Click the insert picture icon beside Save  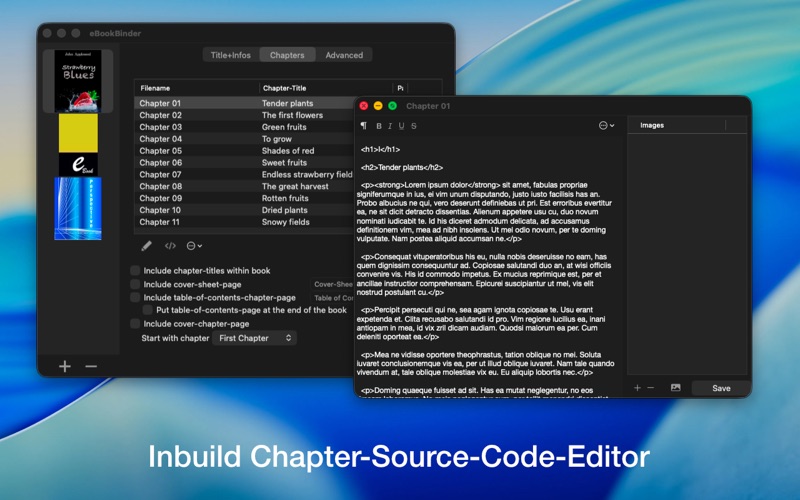click(676, 388)
